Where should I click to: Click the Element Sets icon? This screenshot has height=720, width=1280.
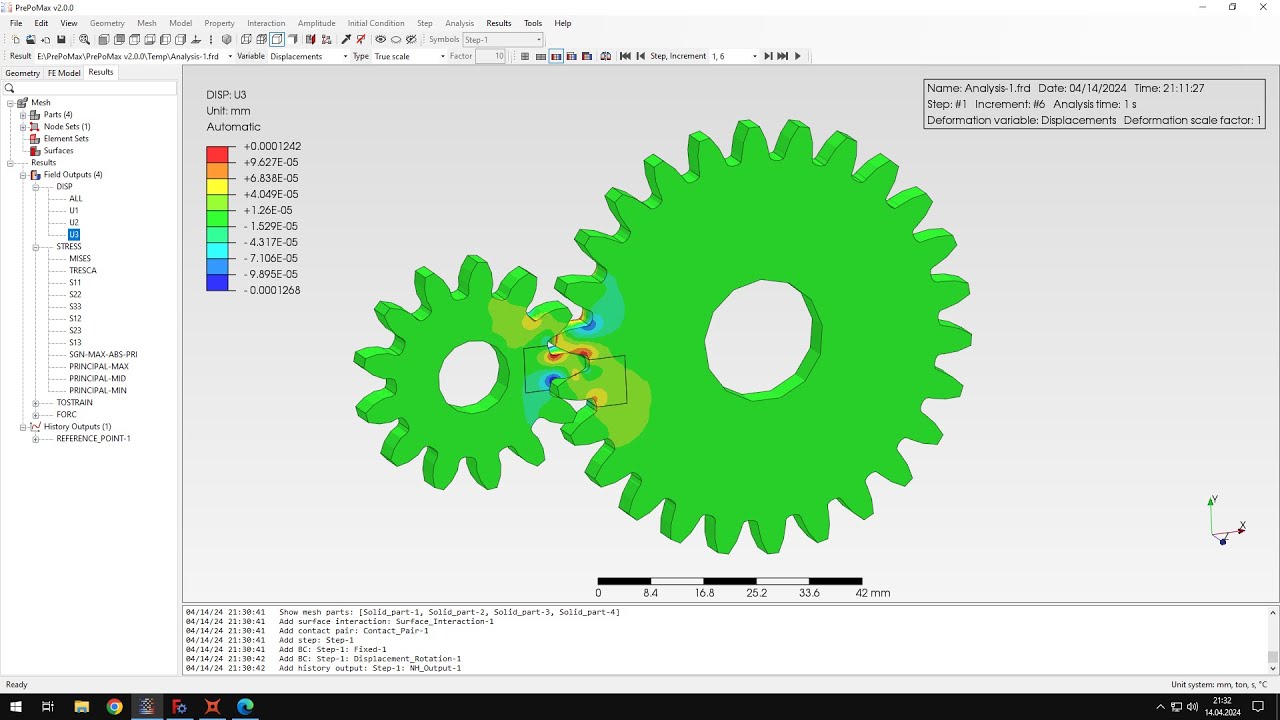point(36,138)
